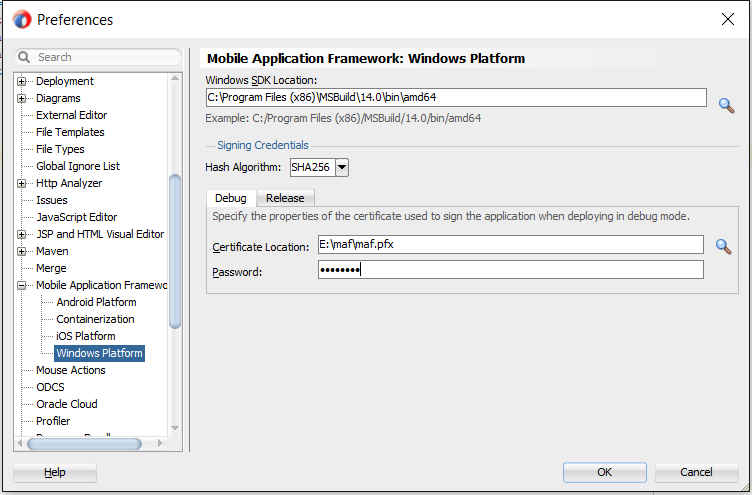Expand the Deployment tree node

tap(22, 82)
